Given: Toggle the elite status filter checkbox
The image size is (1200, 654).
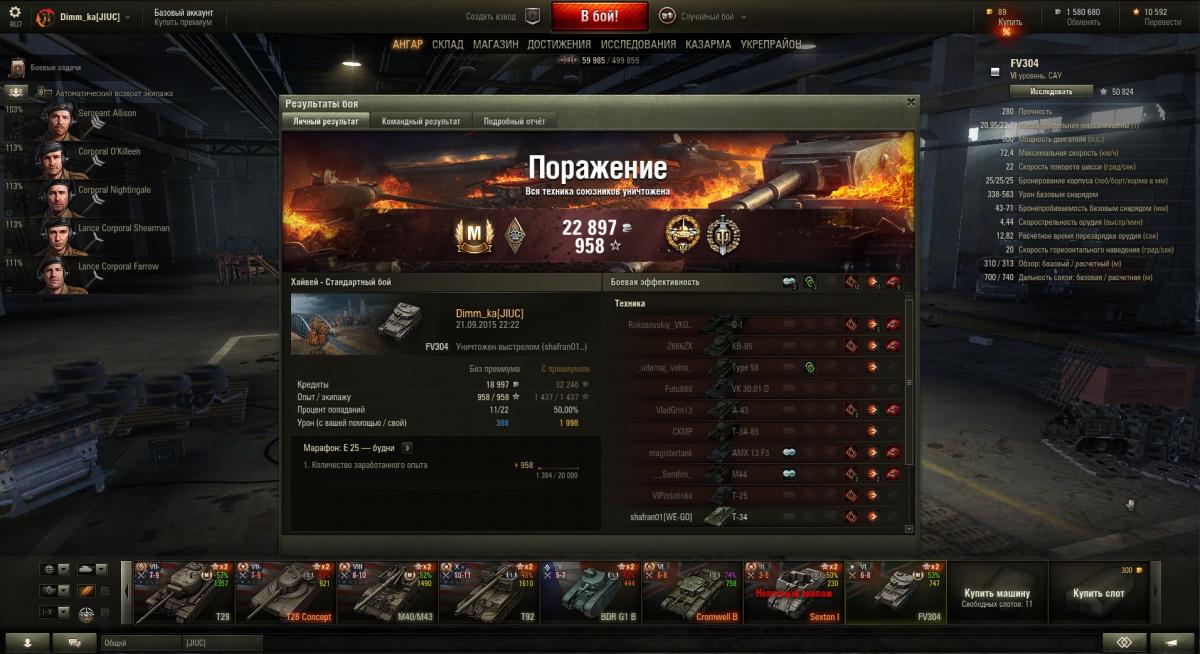Looking at the screenshot, I should [105, 614].
